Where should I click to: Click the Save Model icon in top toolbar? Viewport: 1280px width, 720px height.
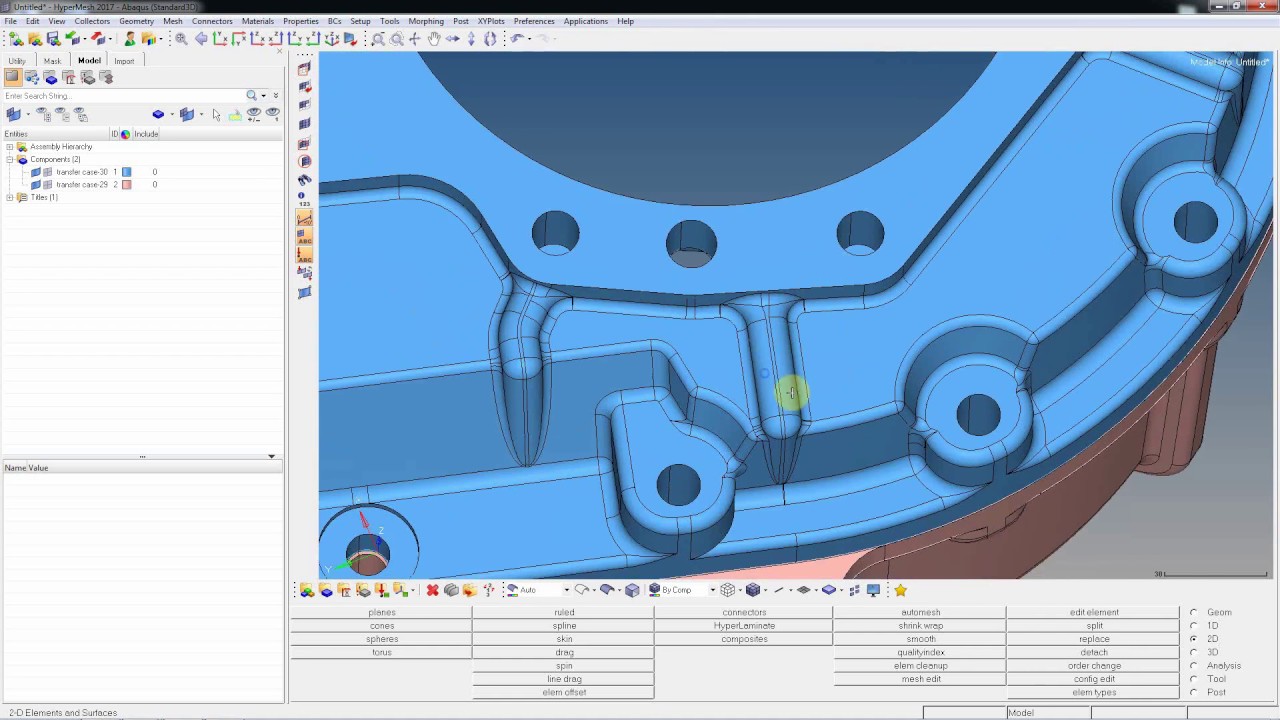pos(53,39)
